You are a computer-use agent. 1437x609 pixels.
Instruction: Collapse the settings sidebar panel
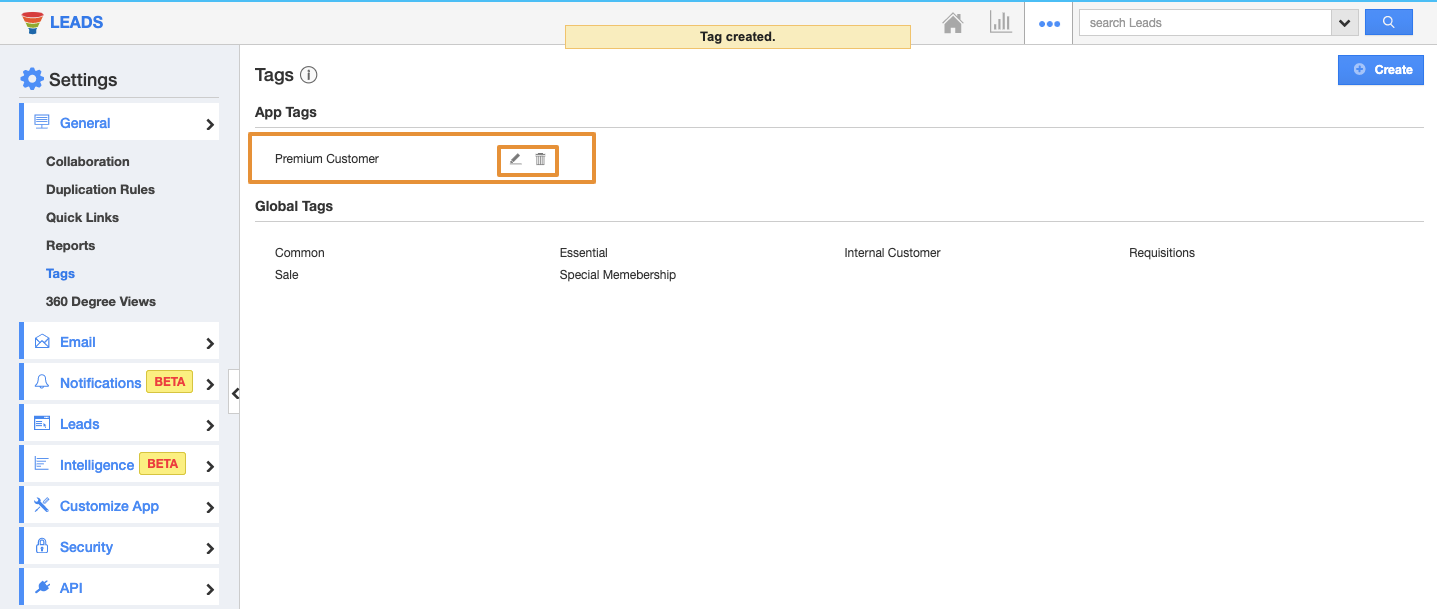coord(234,393)
